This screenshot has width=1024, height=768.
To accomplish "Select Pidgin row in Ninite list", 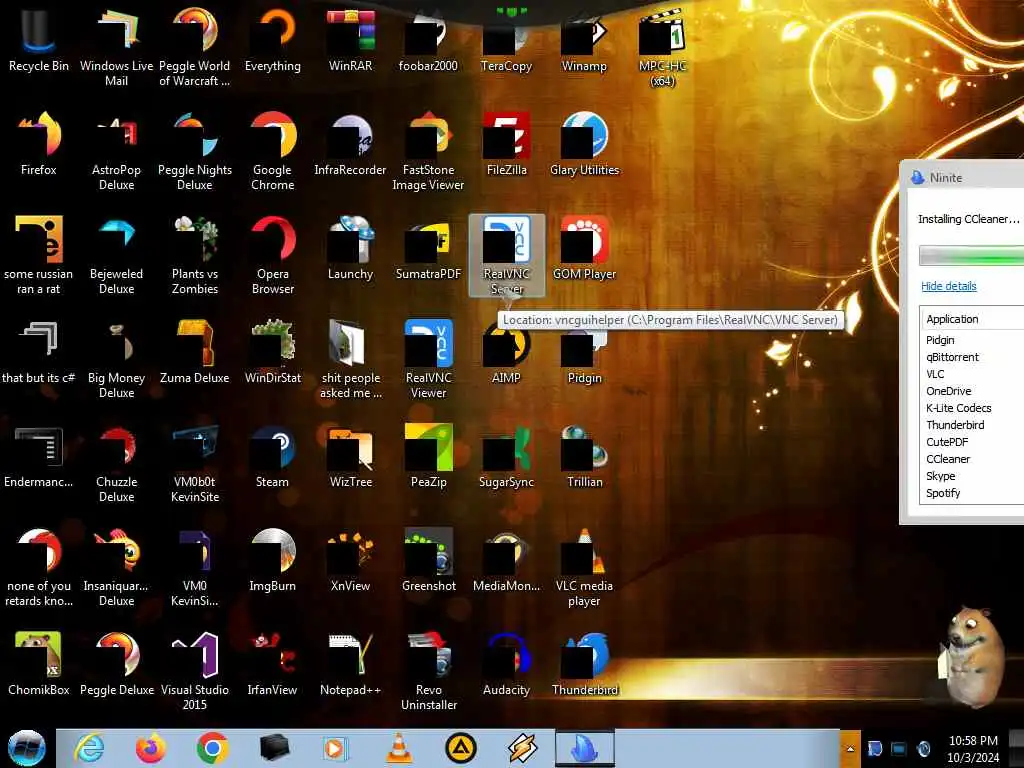I will pos(972,340).
